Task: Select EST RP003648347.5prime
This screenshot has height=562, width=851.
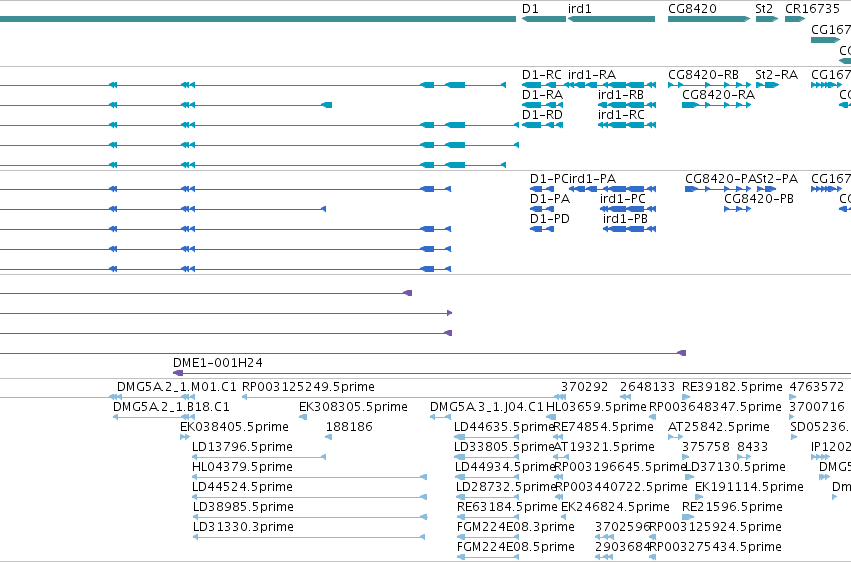Action: tap(653, 418)
